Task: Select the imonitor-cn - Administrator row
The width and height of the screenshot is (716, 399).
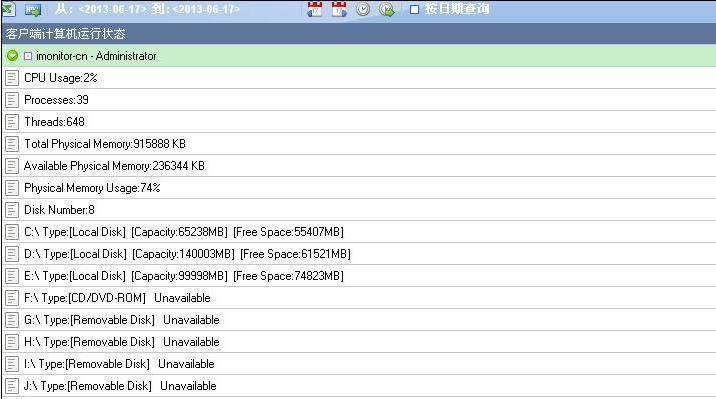Action: click(359, 56)
